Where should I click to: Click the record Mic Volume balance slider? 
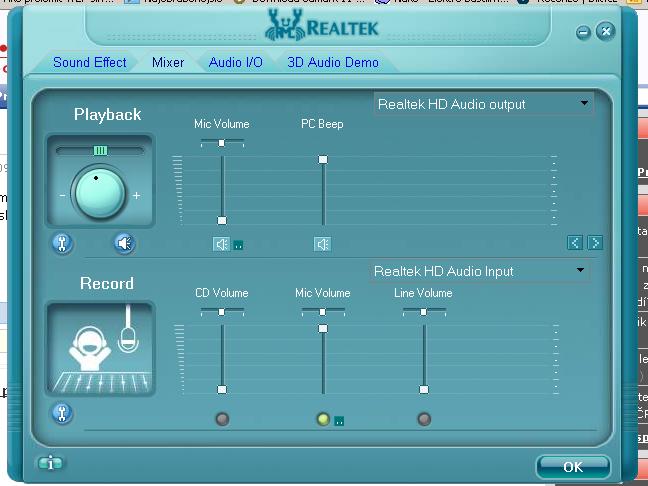click(323, 312)
